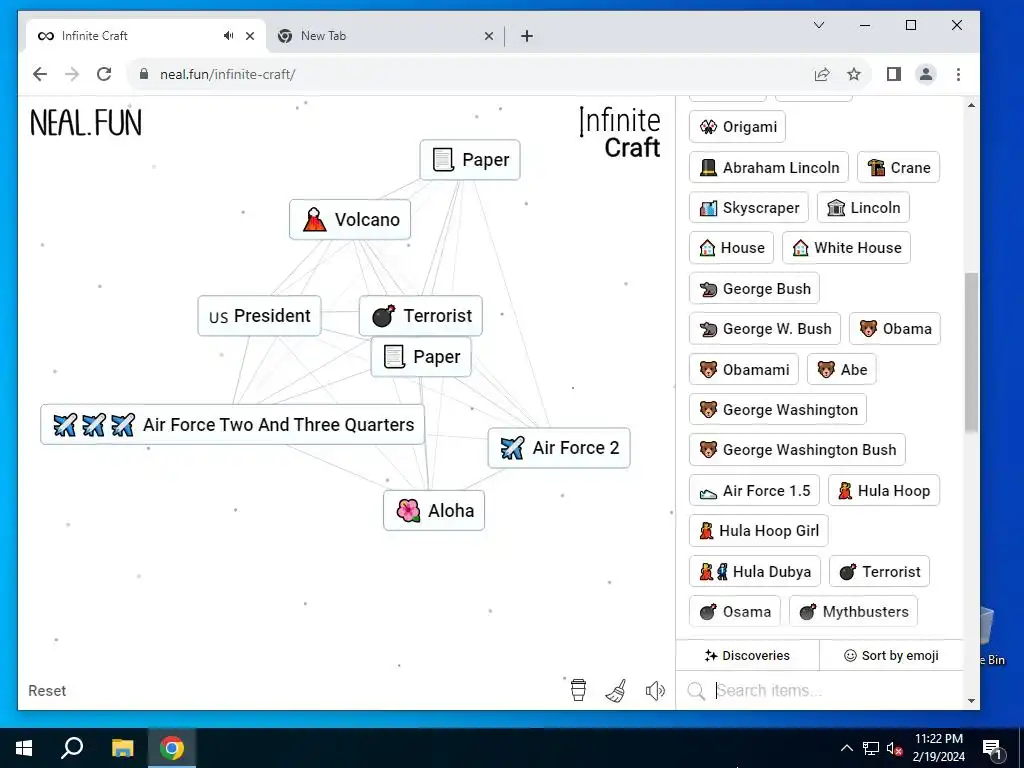The width and height of the screenshot is (1024, 768).
Task: Click the muted volume tray icon
Action: [x=894, y=748]
